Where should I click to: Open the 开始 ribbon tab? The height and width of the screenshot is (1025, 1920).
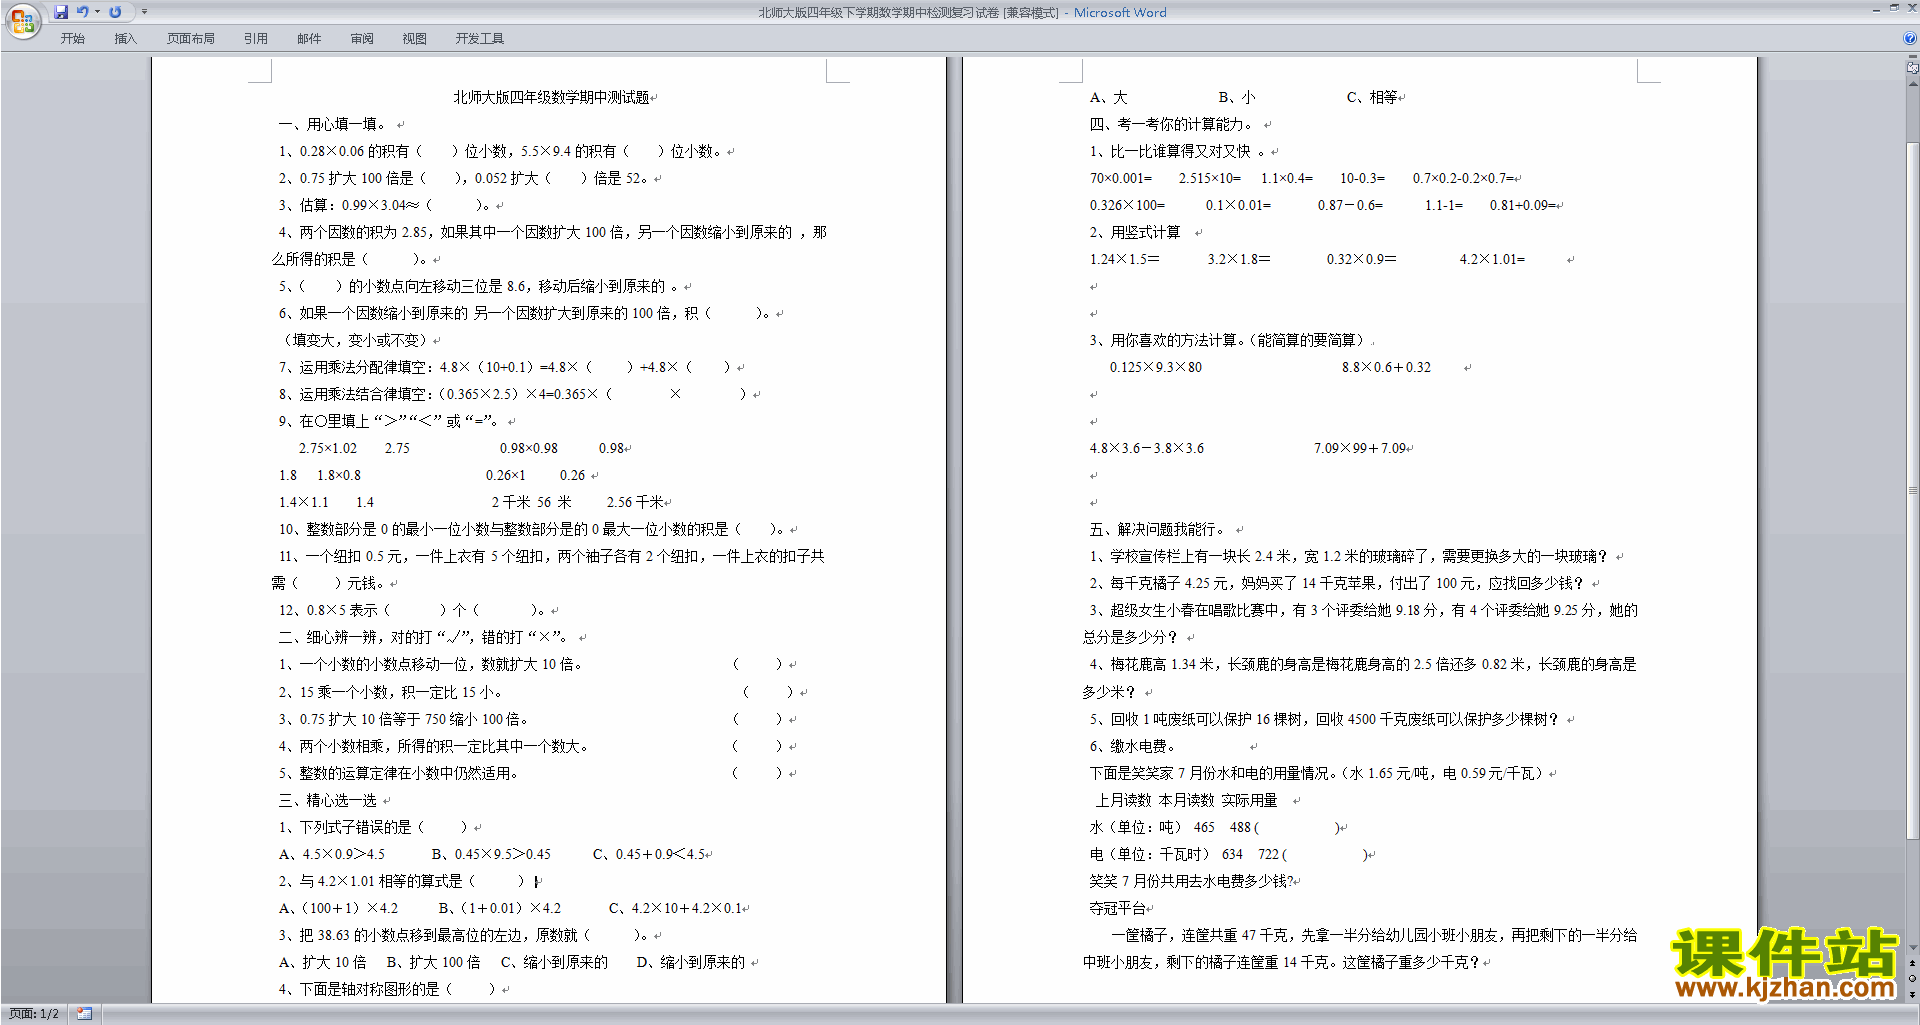[72, 39]
